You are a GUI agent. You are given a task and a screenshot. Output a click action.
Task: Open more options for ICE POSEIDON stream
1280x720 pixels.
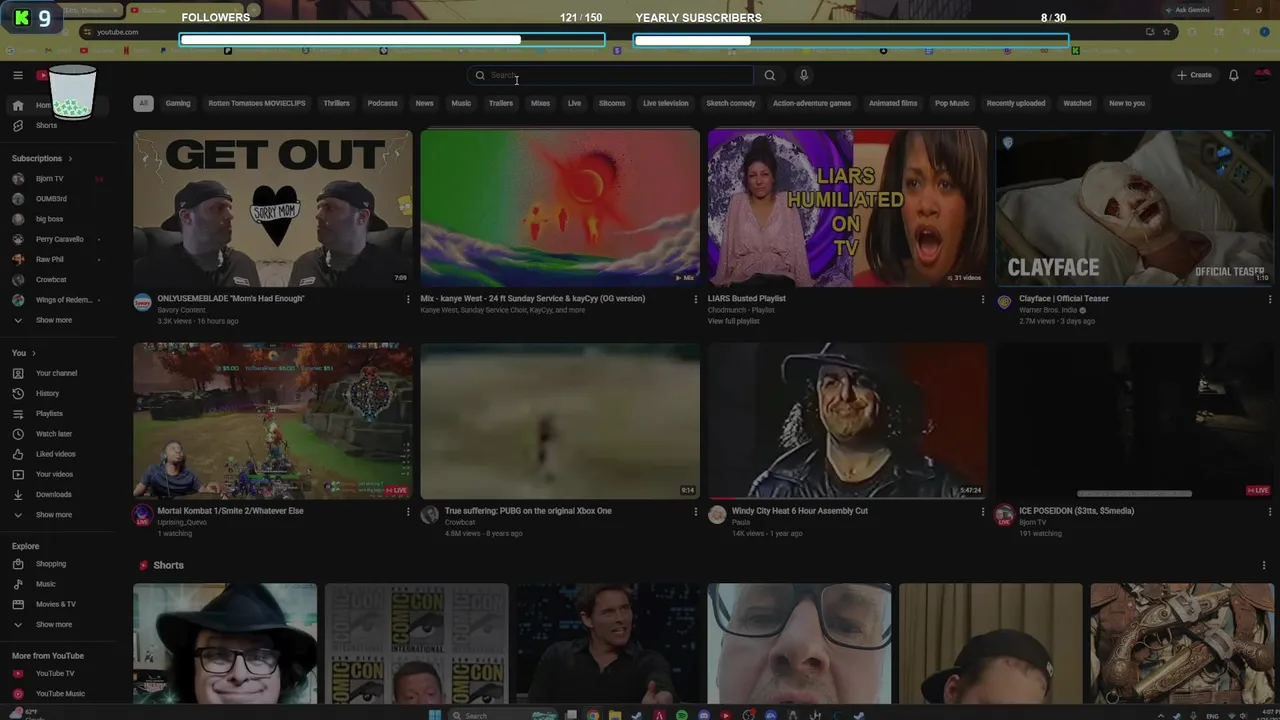[x=1270, y=511]
